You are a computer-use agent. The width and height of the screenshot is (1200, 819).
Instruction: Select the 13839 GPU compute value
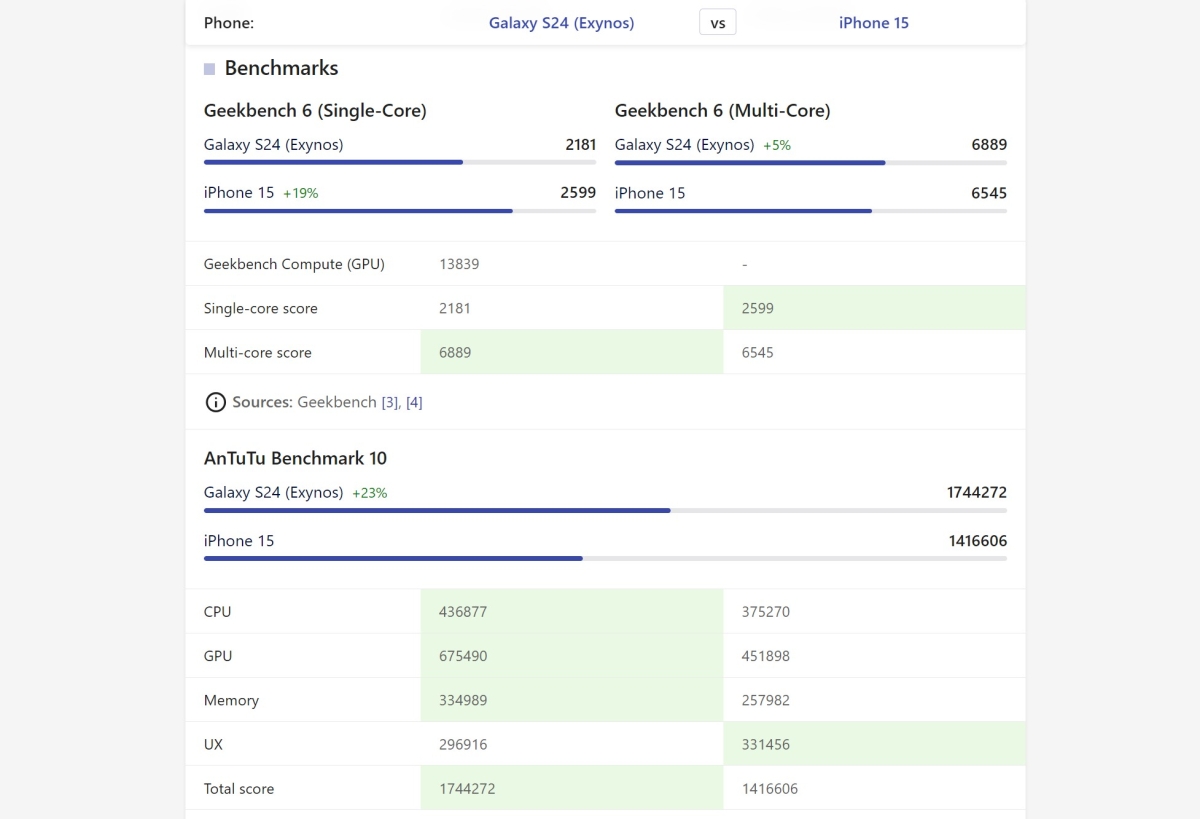459,264
